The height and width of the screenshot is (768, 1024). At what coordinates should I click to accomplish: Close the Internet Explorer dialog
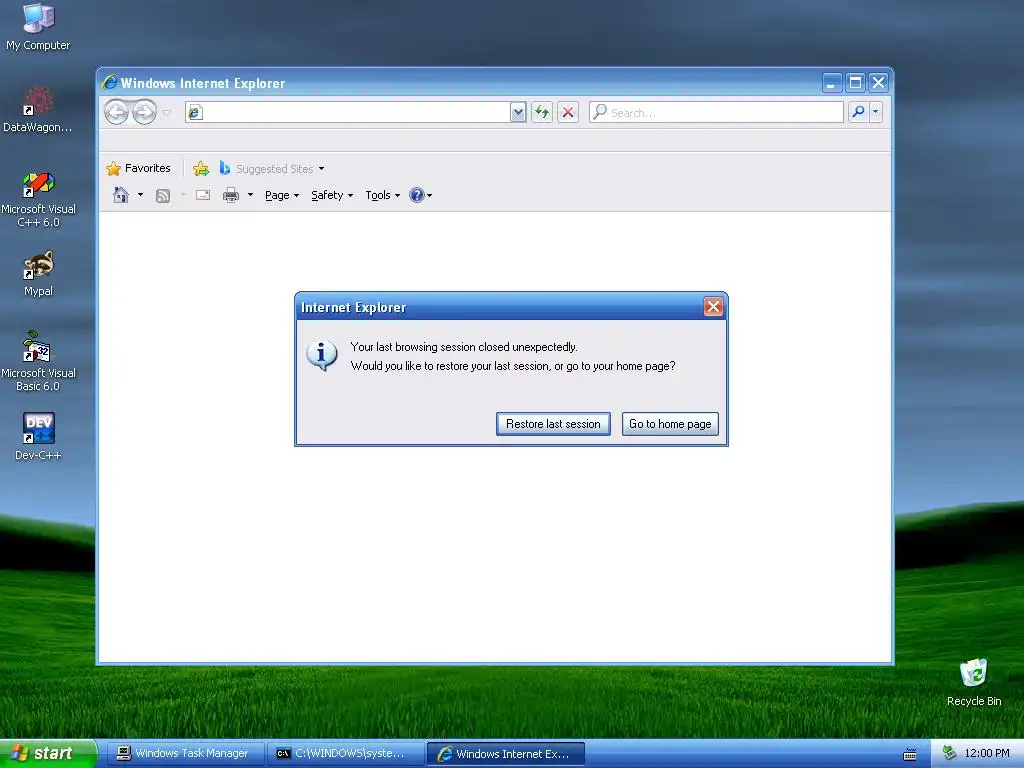713,307
